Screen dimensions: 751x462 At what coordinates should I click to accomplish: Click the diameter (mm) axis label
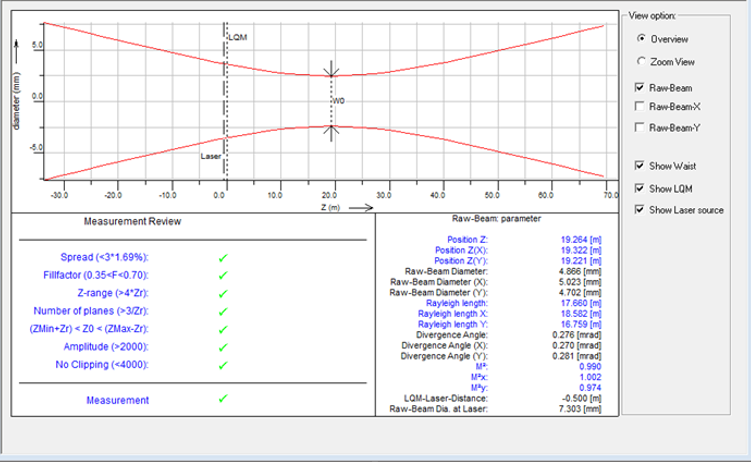[17, 101]
